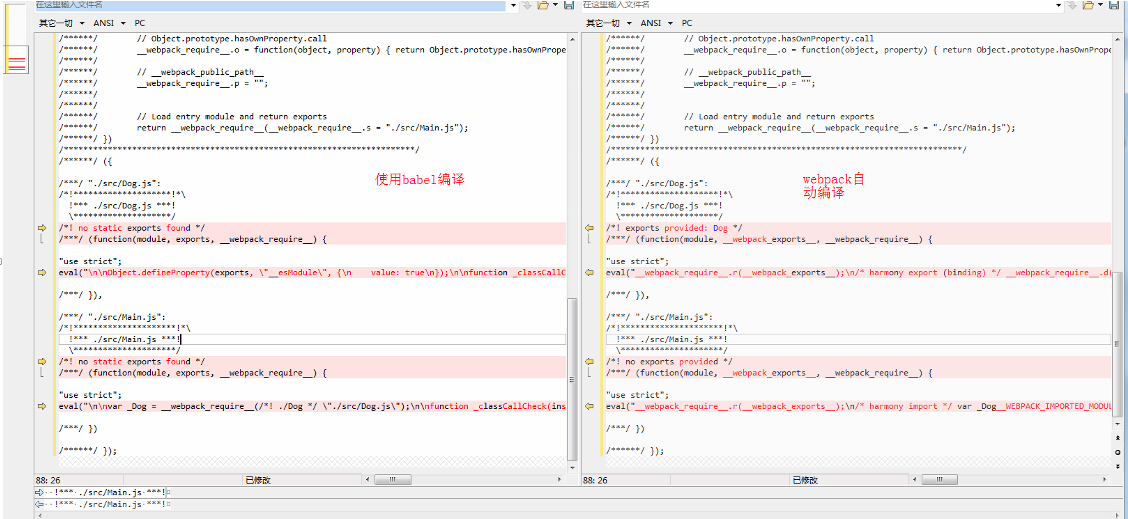Open left pane browse-file folder icon

coord(543,5)
